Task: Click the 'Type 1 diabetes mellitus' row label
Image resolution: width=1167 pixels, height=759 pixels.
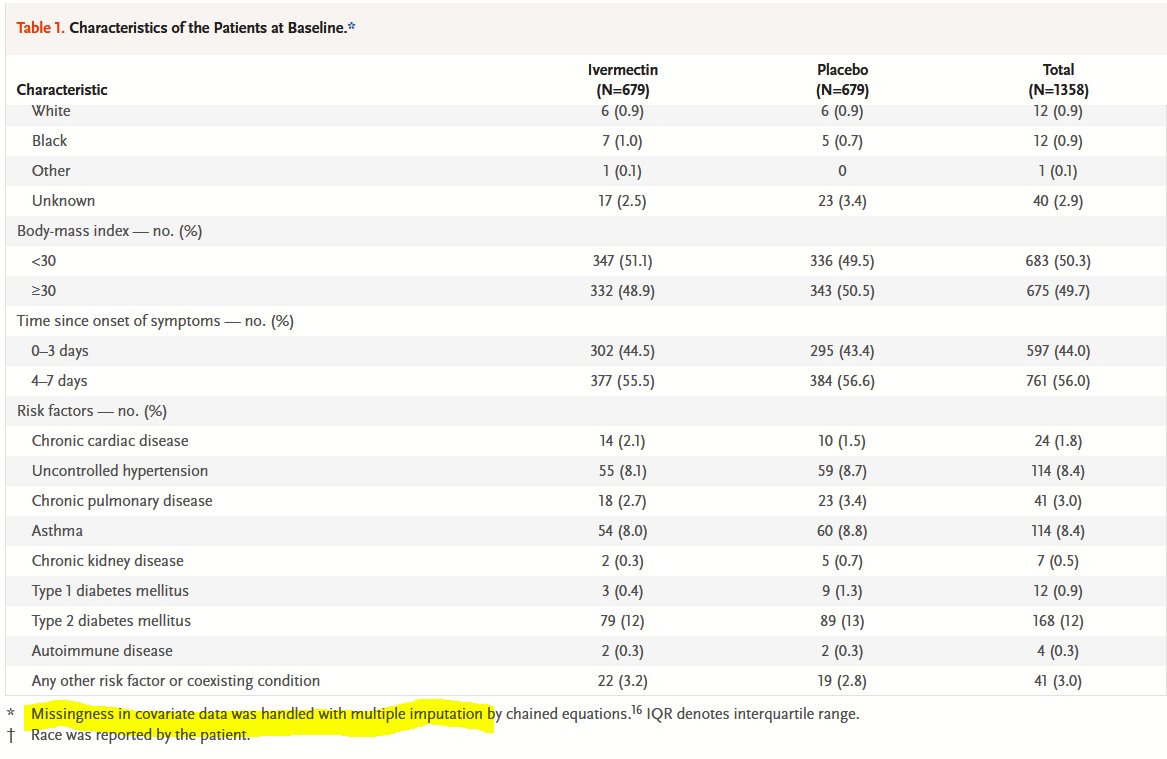Action: (110, 591)
